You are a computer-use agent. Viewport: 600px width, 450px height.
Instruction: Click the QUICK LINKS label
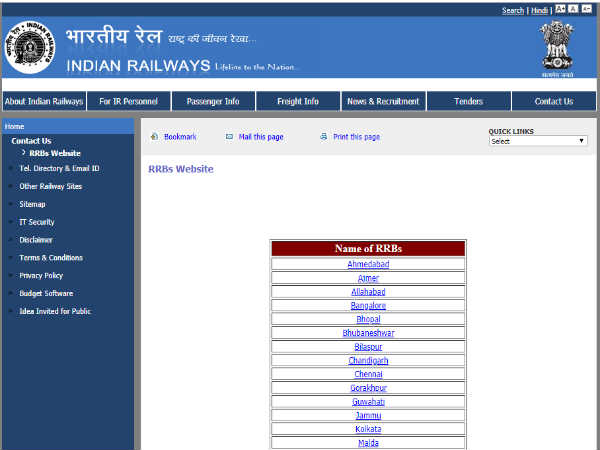511,131
